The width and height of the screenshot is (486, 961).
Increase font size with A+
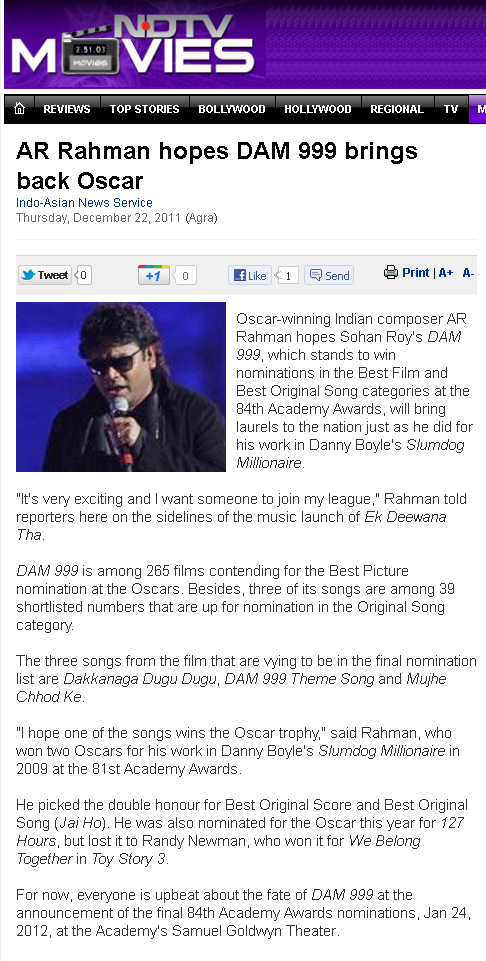[446, 273]
